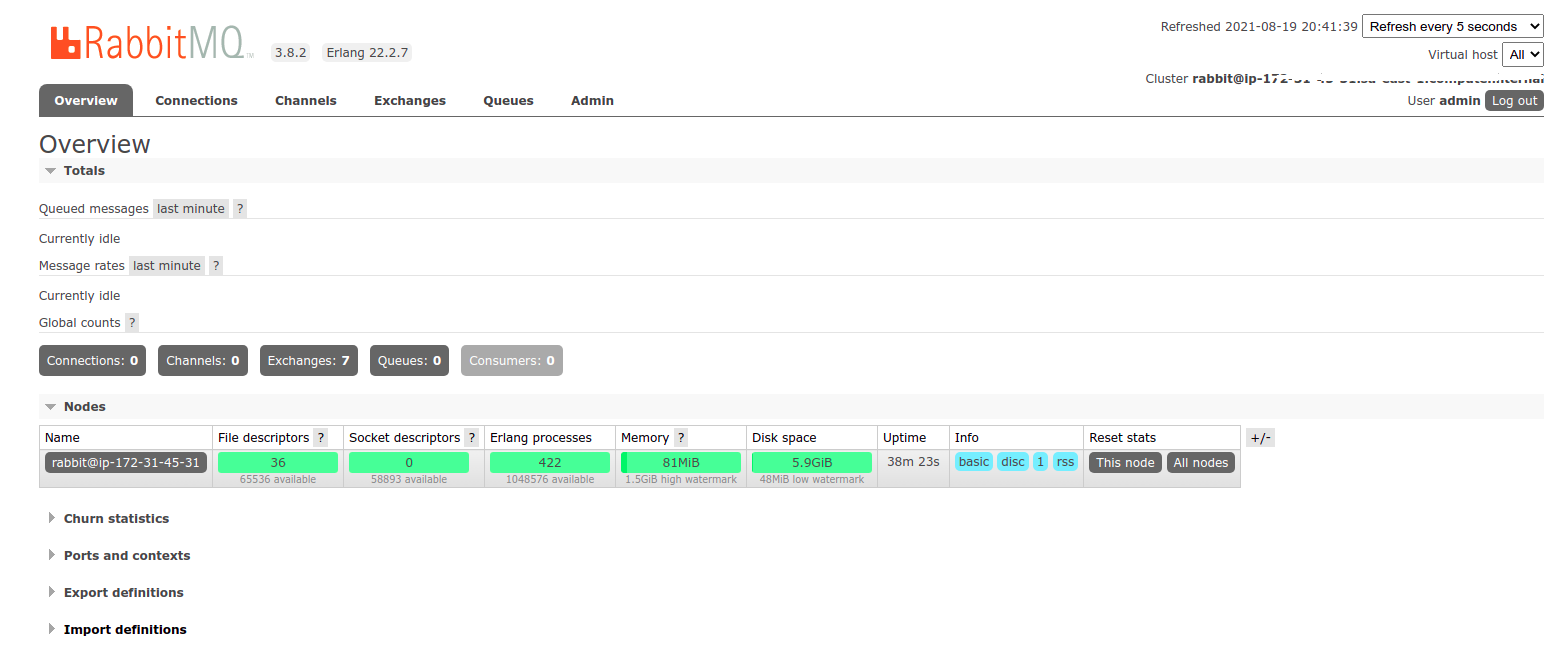Click the 1048576 available text

pyautogui.click(x=550, y=480)
